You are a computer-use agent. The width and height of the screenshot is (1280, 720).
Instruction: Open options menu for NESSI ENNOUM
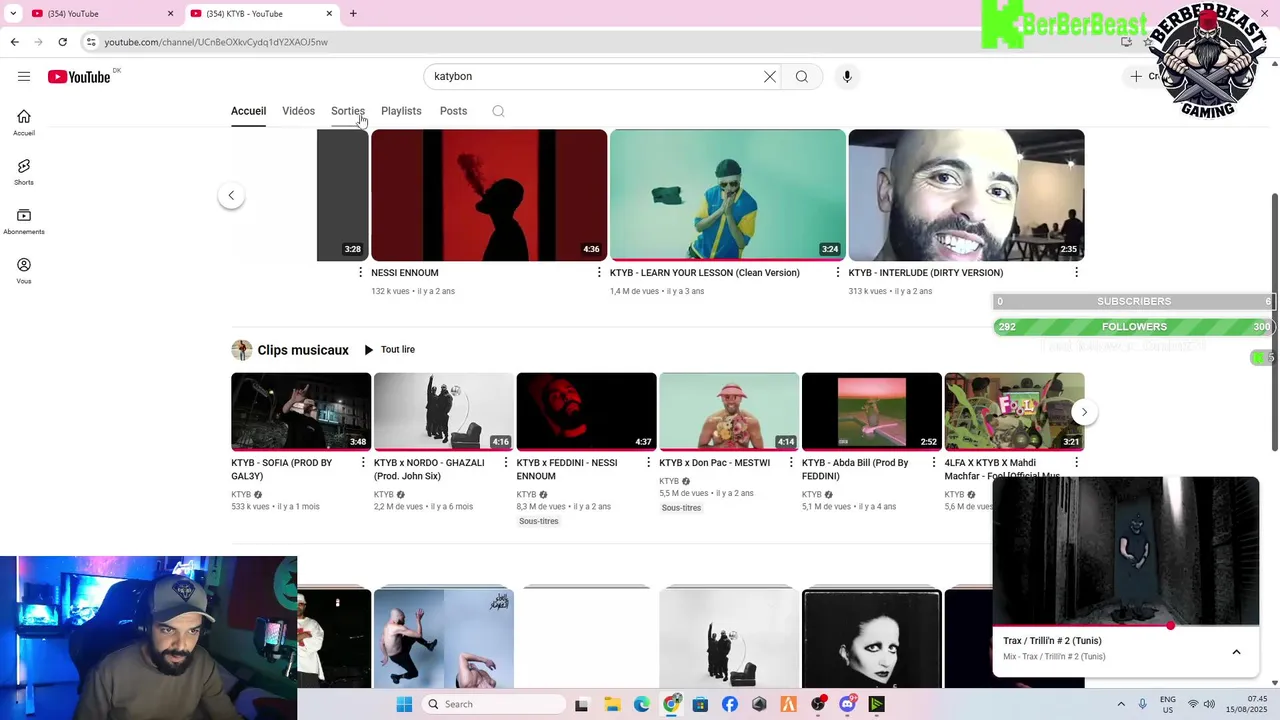(599, 272)
